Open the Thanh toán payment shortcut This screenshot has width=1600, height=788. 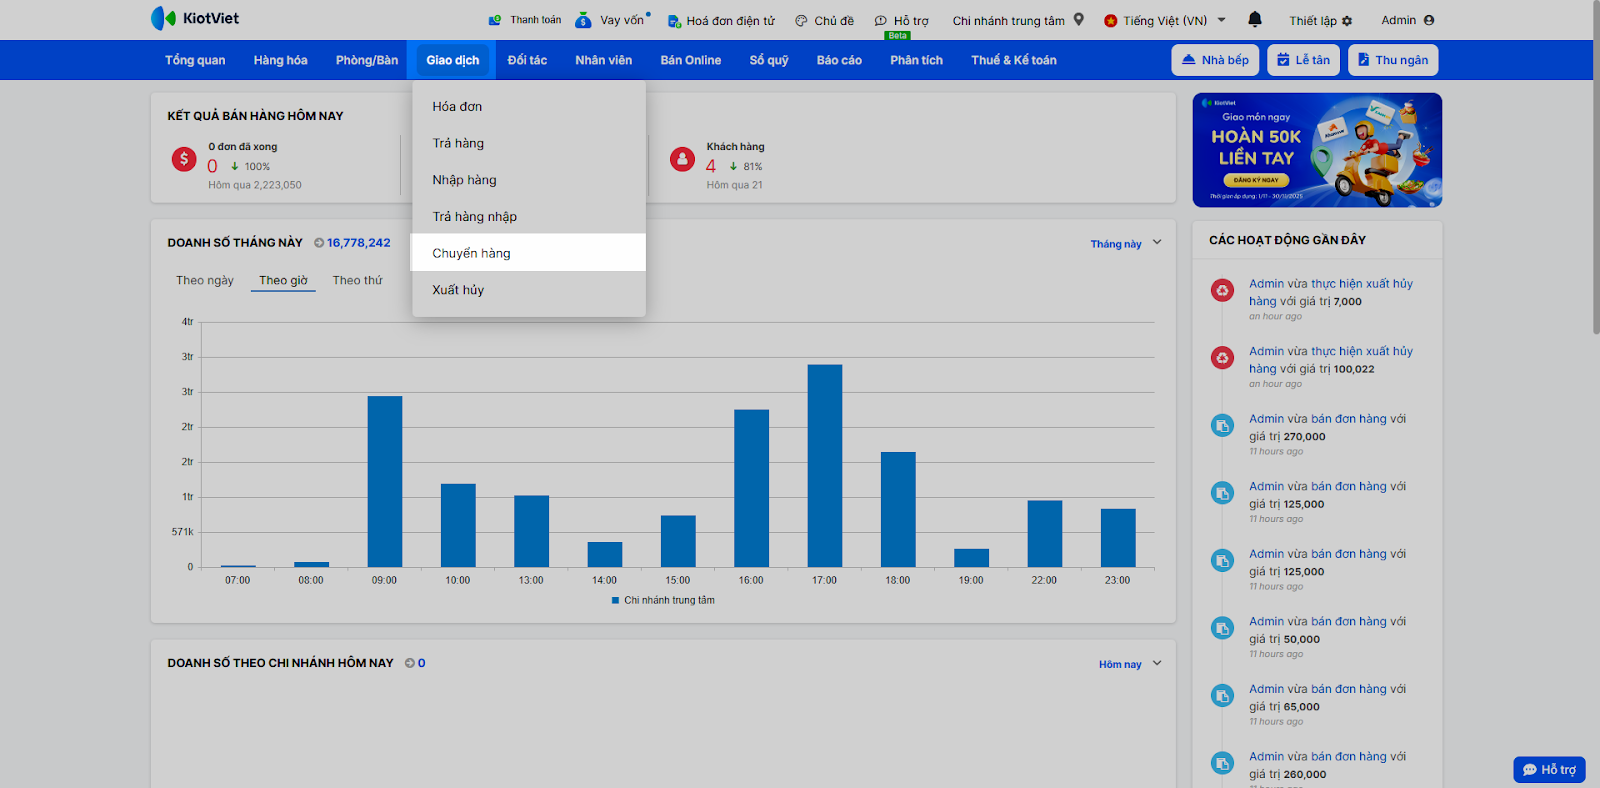pos(525,20)
